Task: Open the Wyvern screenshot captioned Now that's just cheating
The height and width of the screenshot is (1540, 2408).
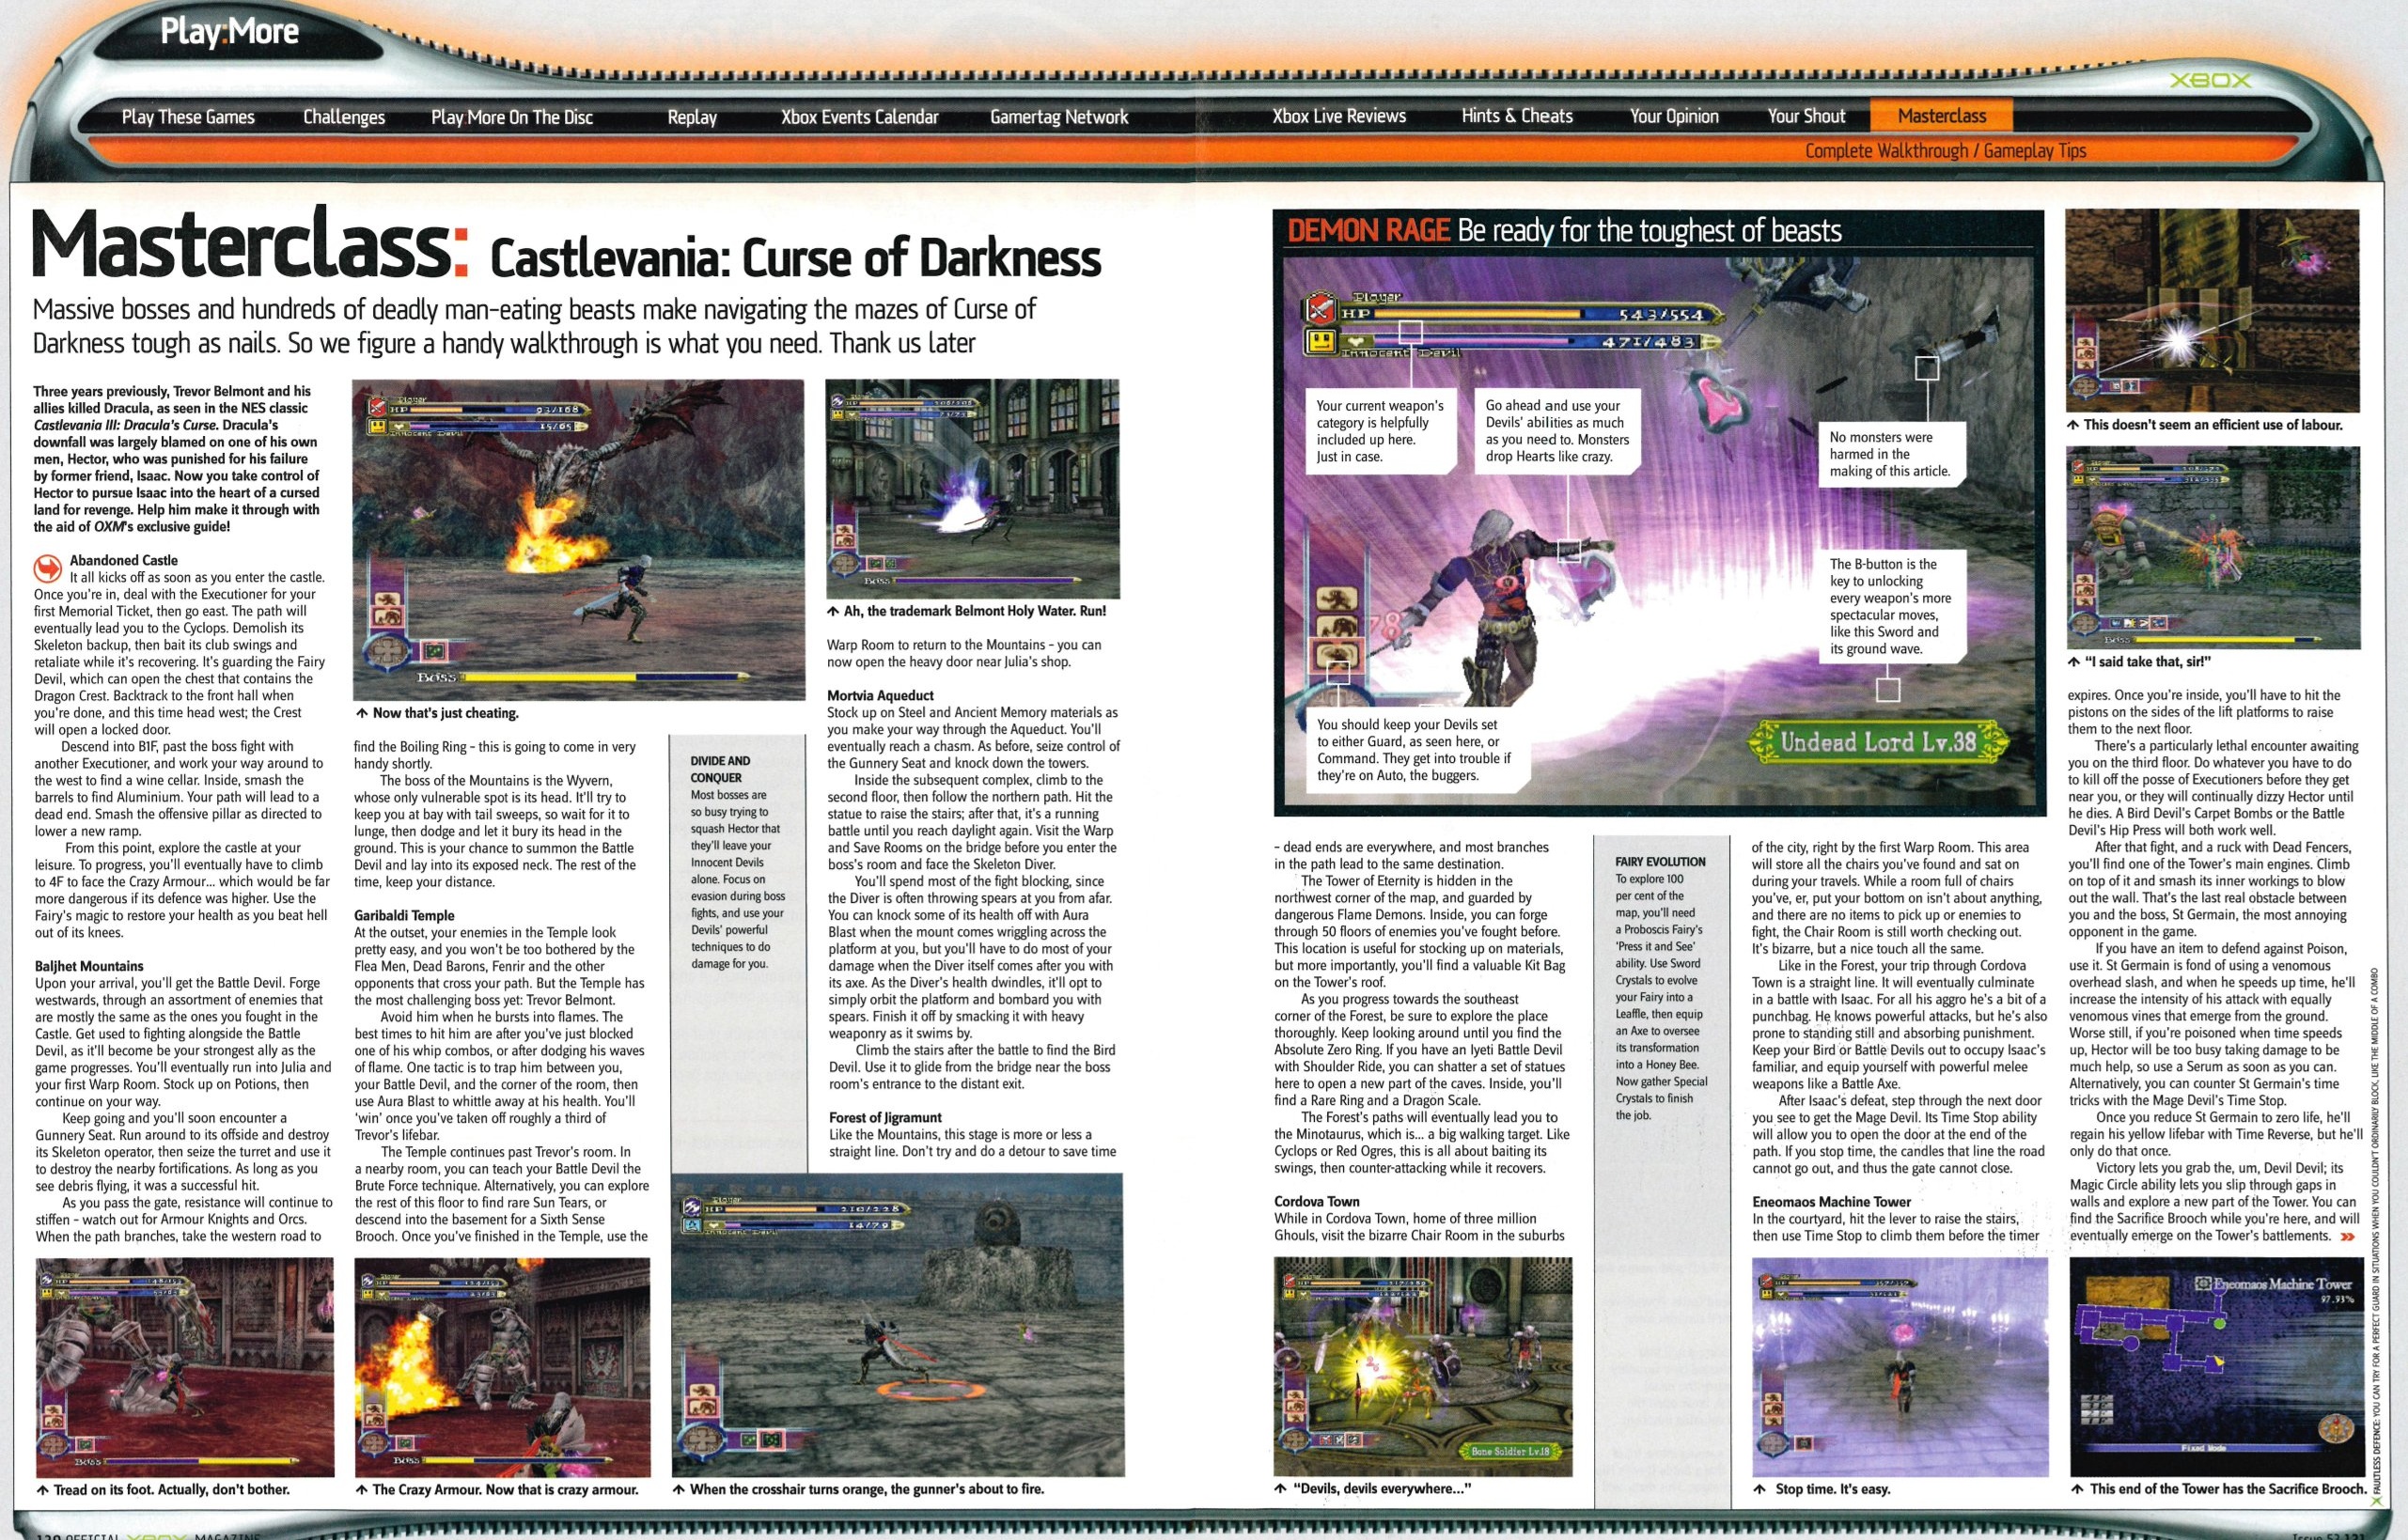Action: (578, 539)
